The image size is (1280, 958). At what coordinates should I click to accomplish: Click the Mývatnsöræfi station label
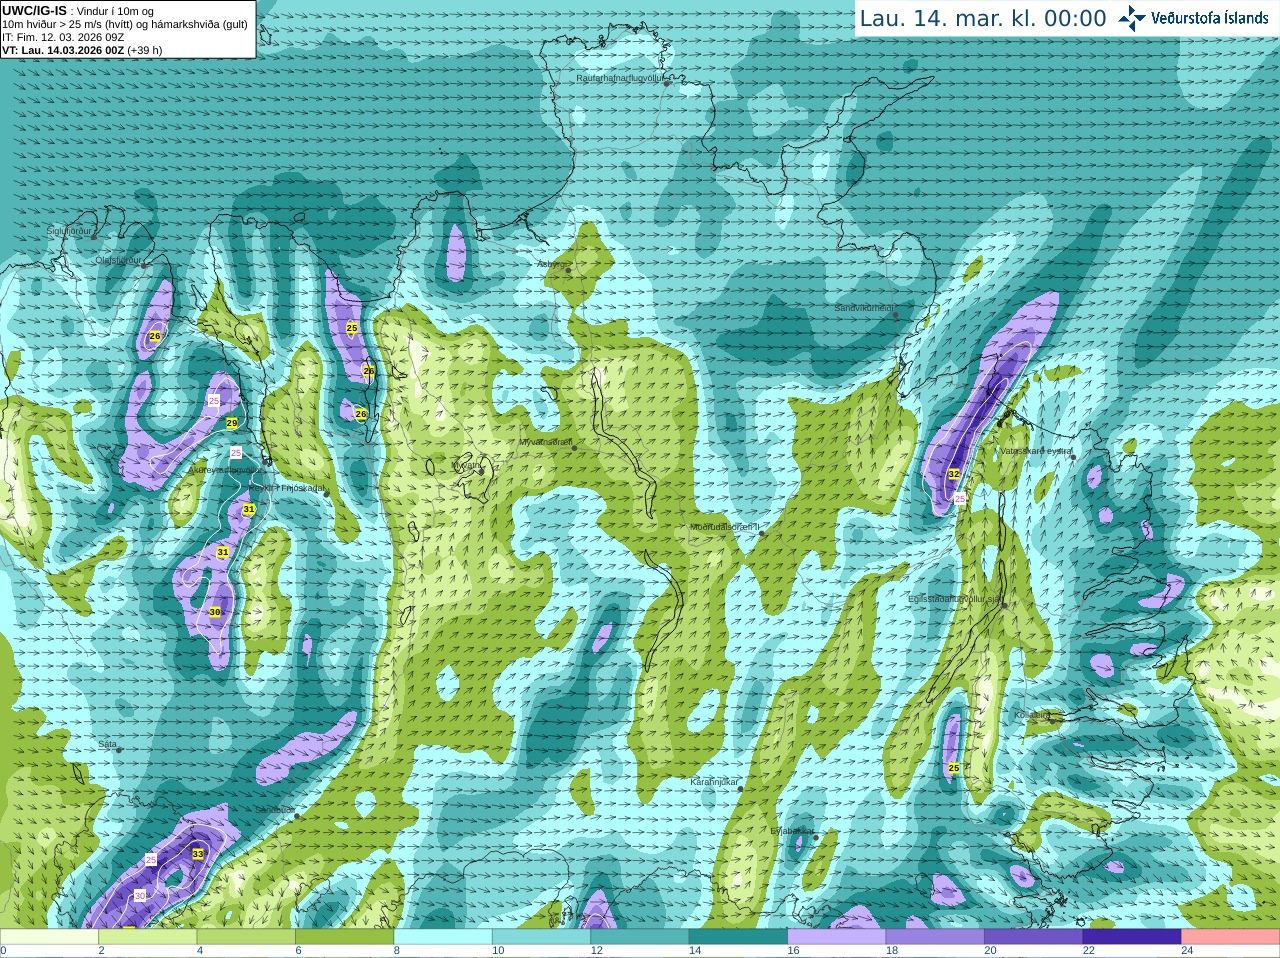[x=545, y=442]
